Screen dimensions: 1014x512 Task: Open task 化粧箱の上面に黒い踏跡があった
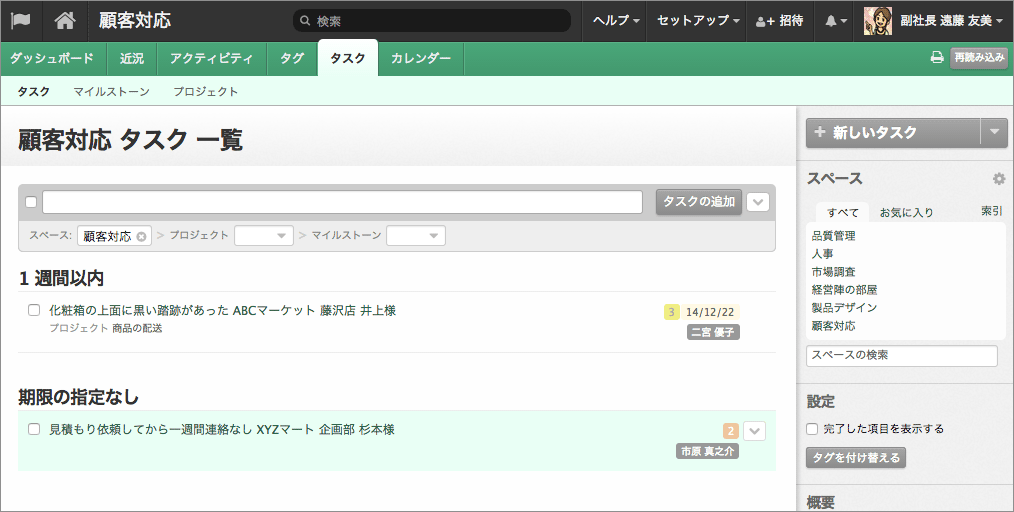pos(222,311)
